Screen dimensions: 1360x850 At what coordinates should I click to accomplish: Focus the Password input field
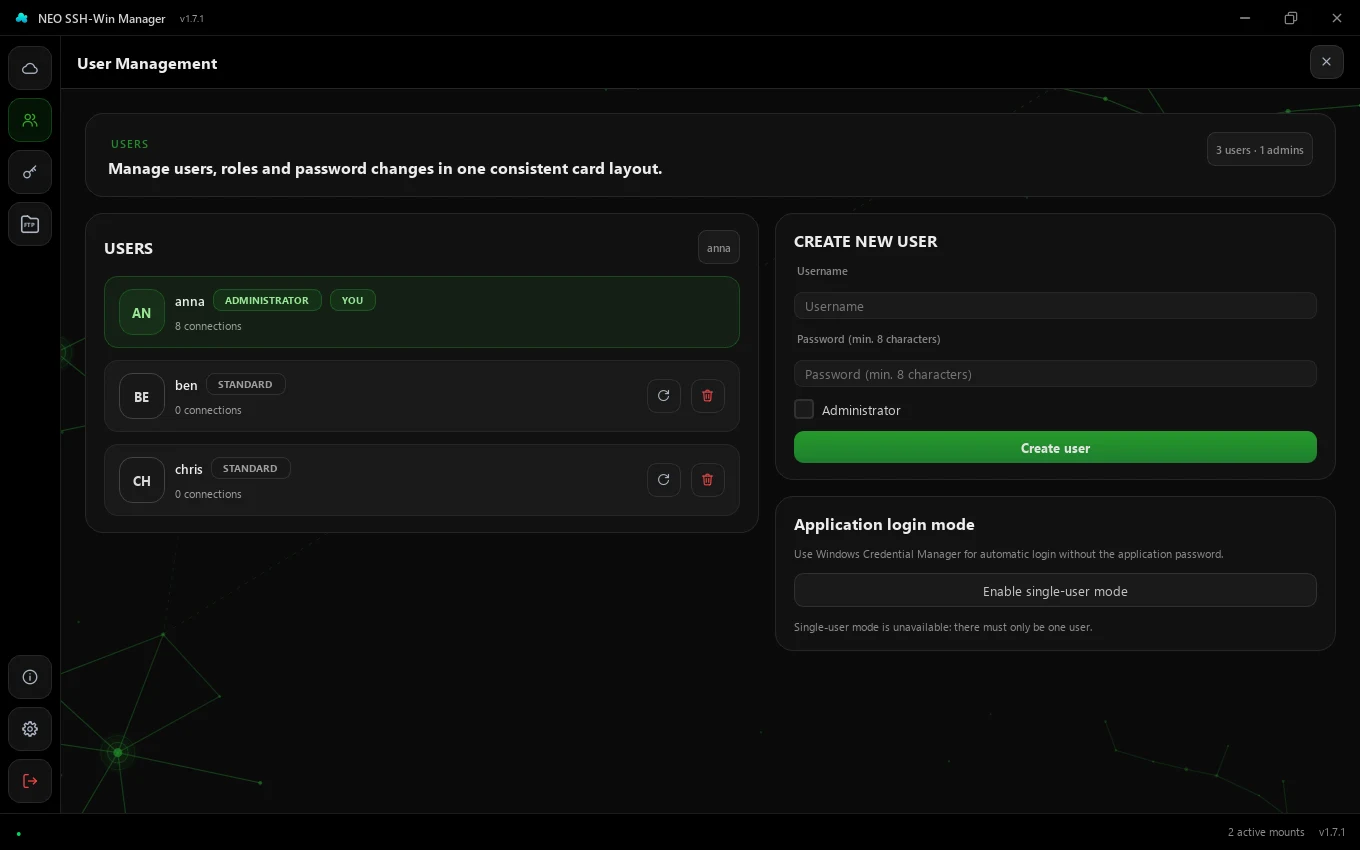[x=1055, y=374]
